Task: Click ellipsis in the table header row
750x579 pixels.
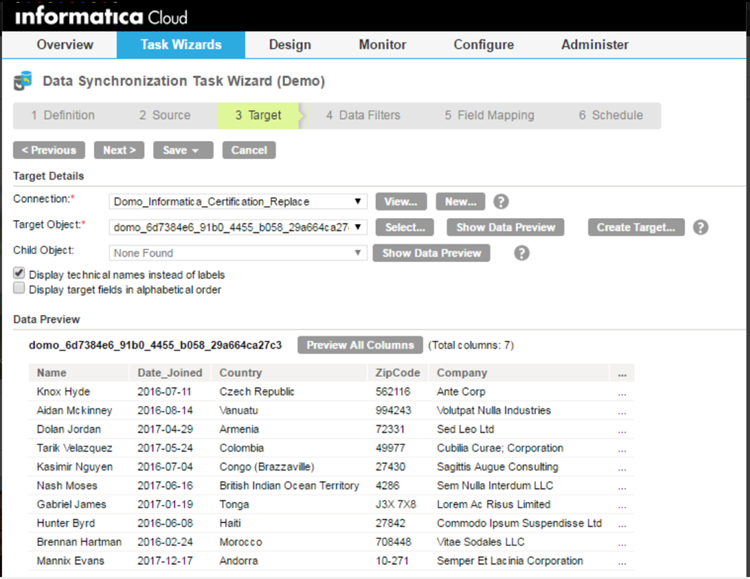Action: point(622,373)
